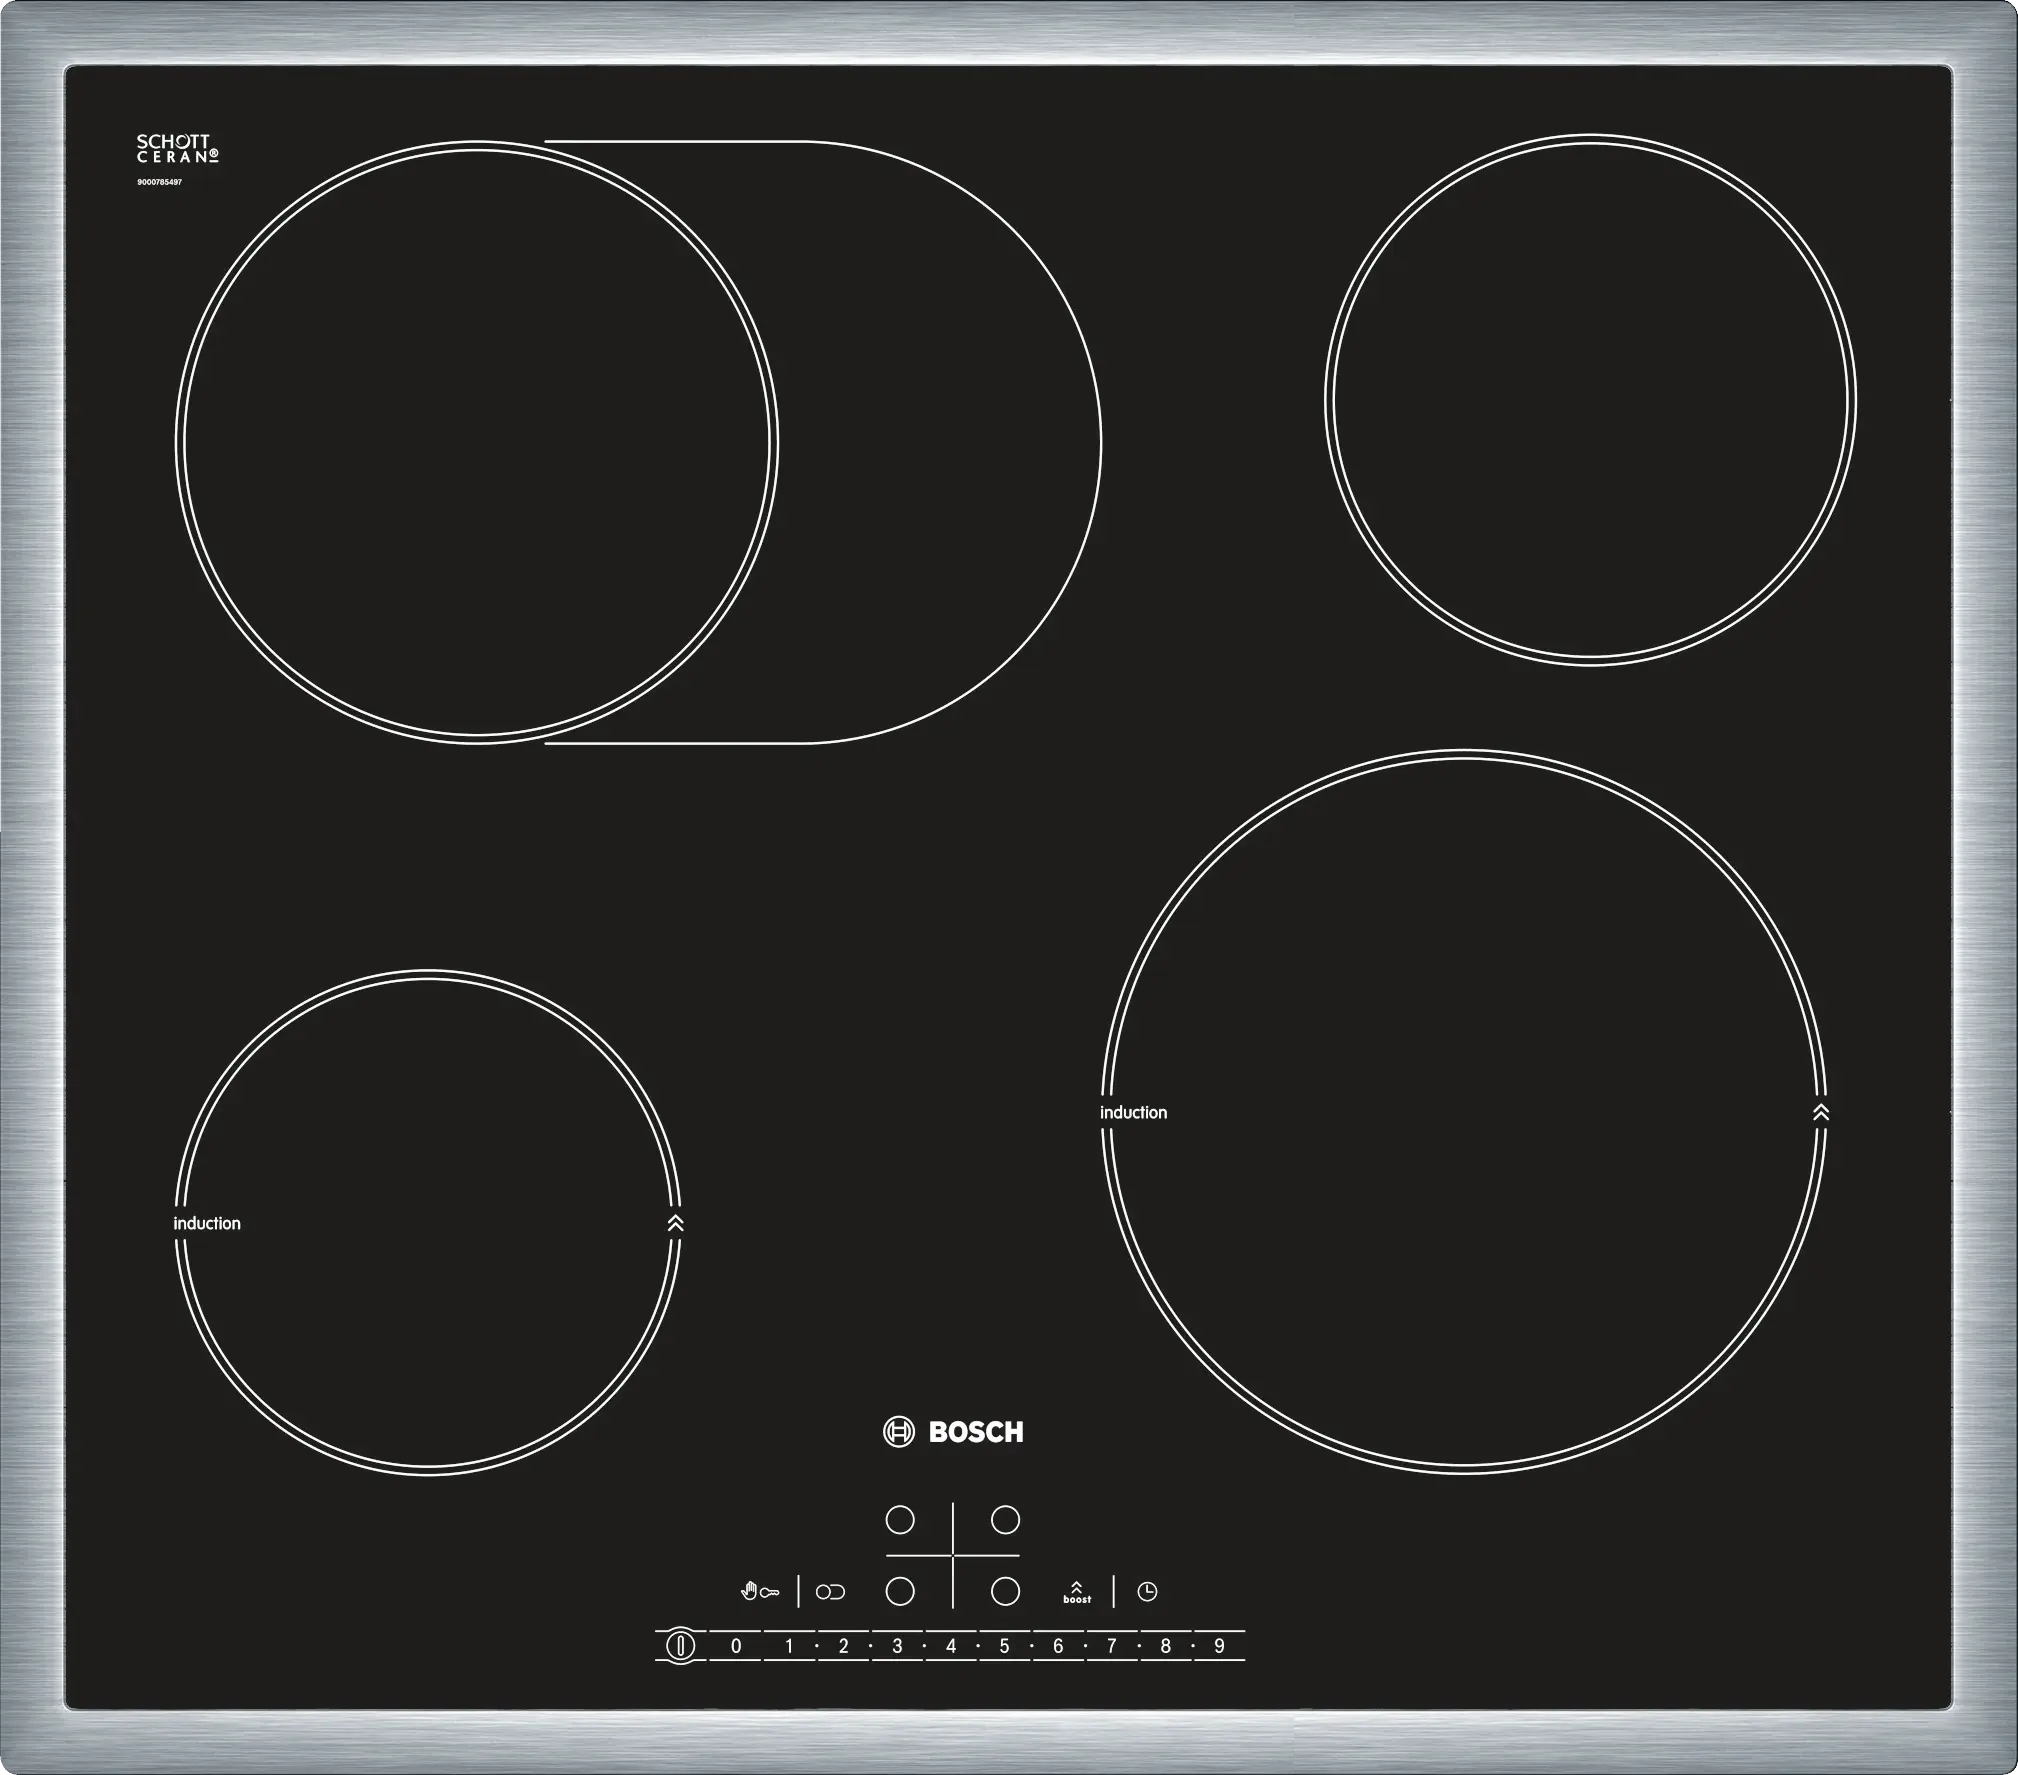Select the rear right hotplate circle
Screen dimensions: 2018x1775
(1005, 1520)
